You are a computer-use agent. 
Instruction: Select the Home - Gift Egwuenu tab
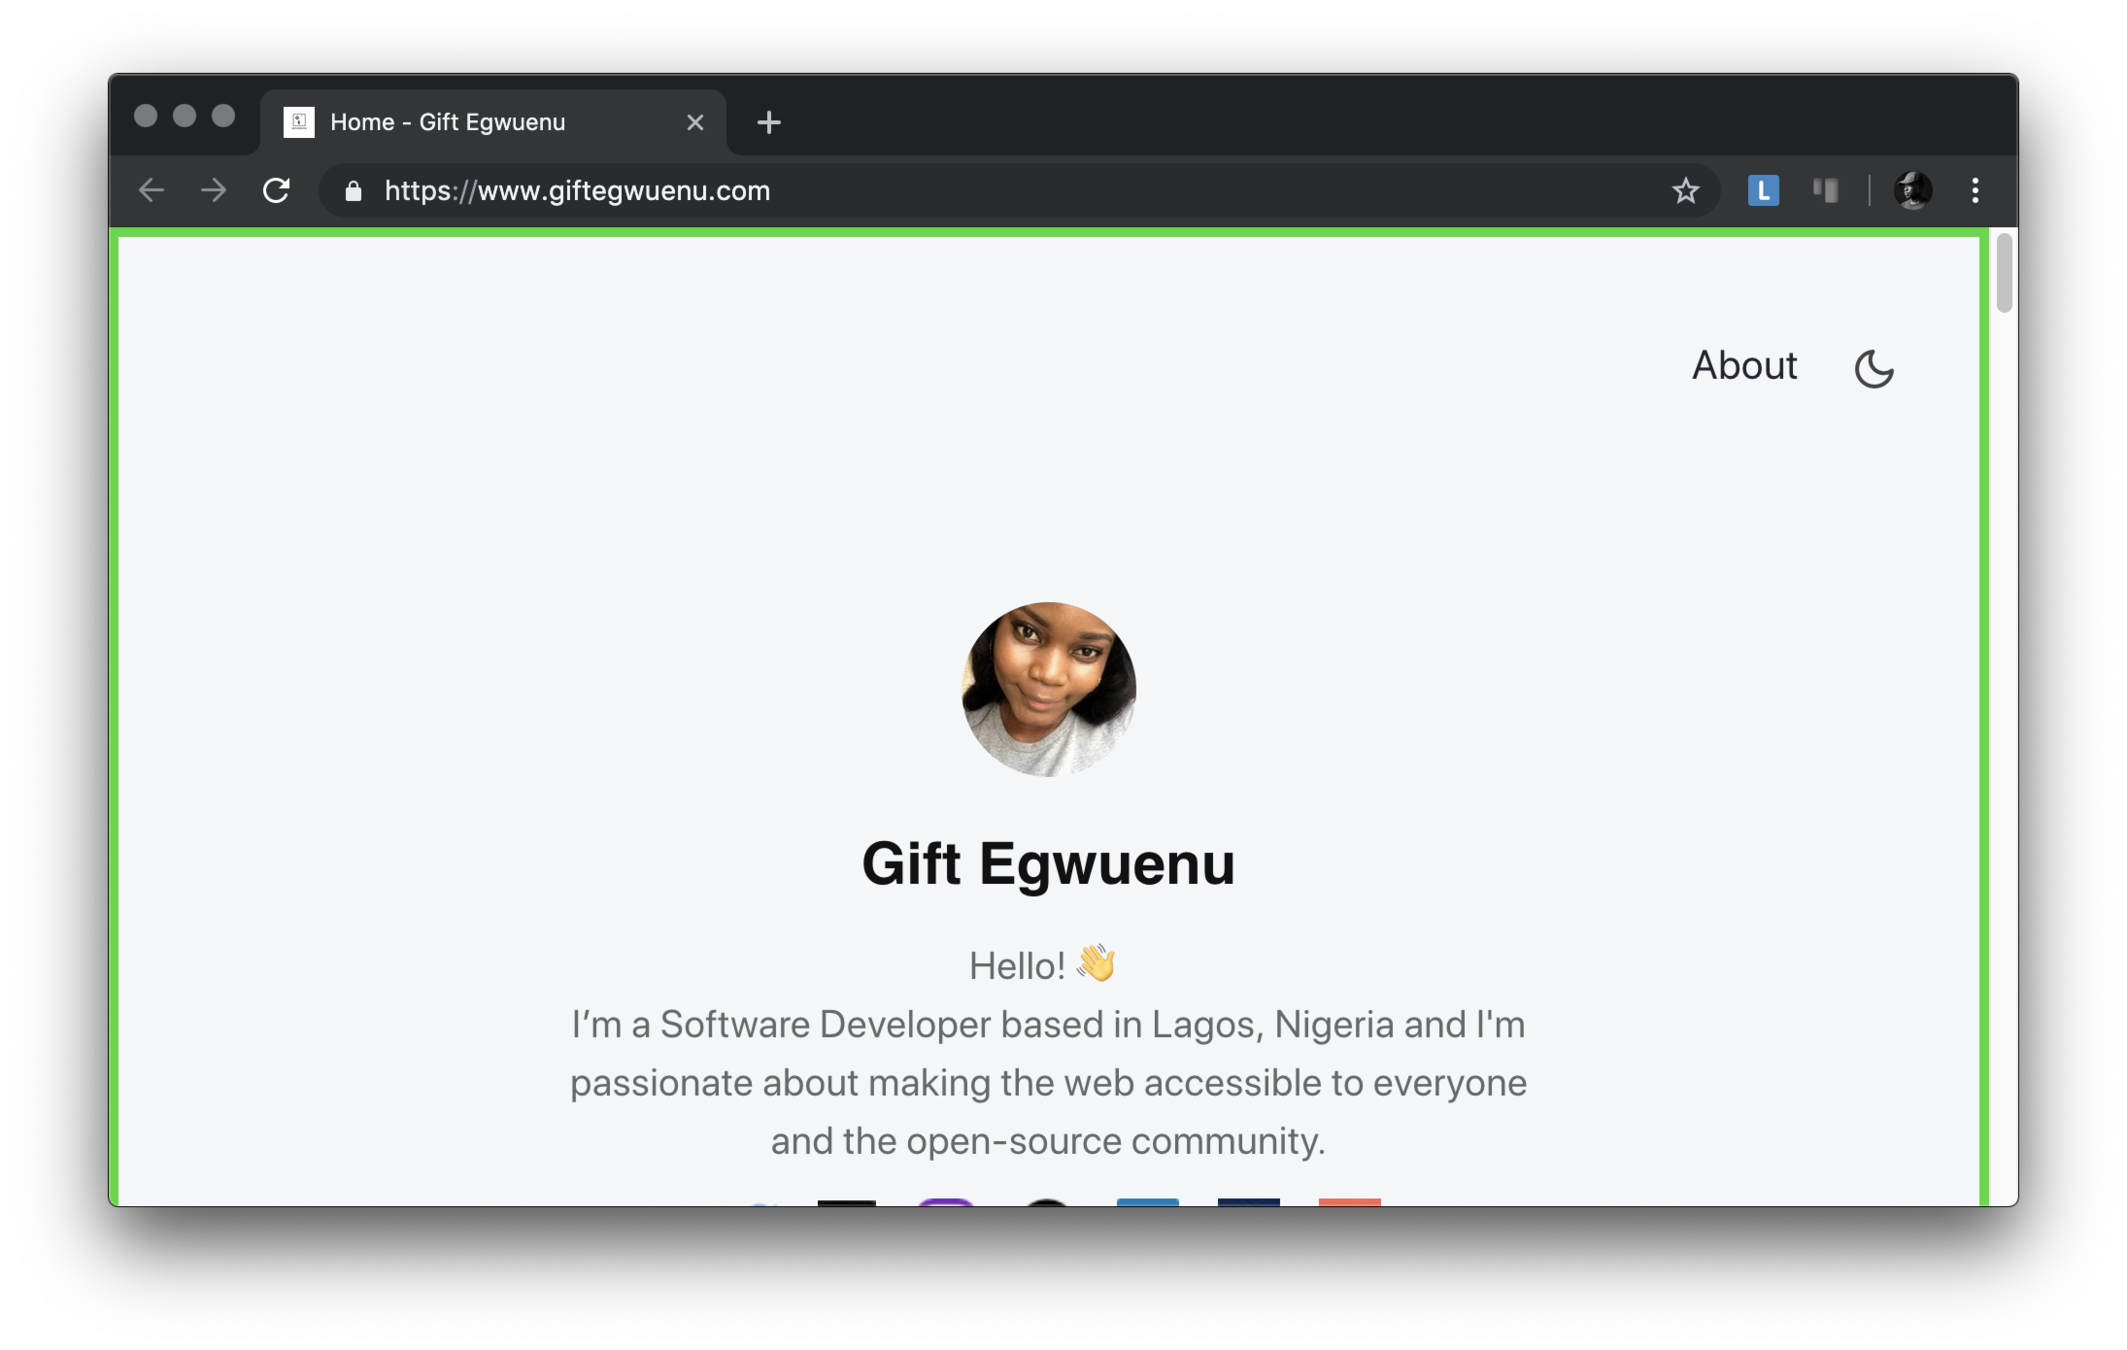click(x=448, y=122)
